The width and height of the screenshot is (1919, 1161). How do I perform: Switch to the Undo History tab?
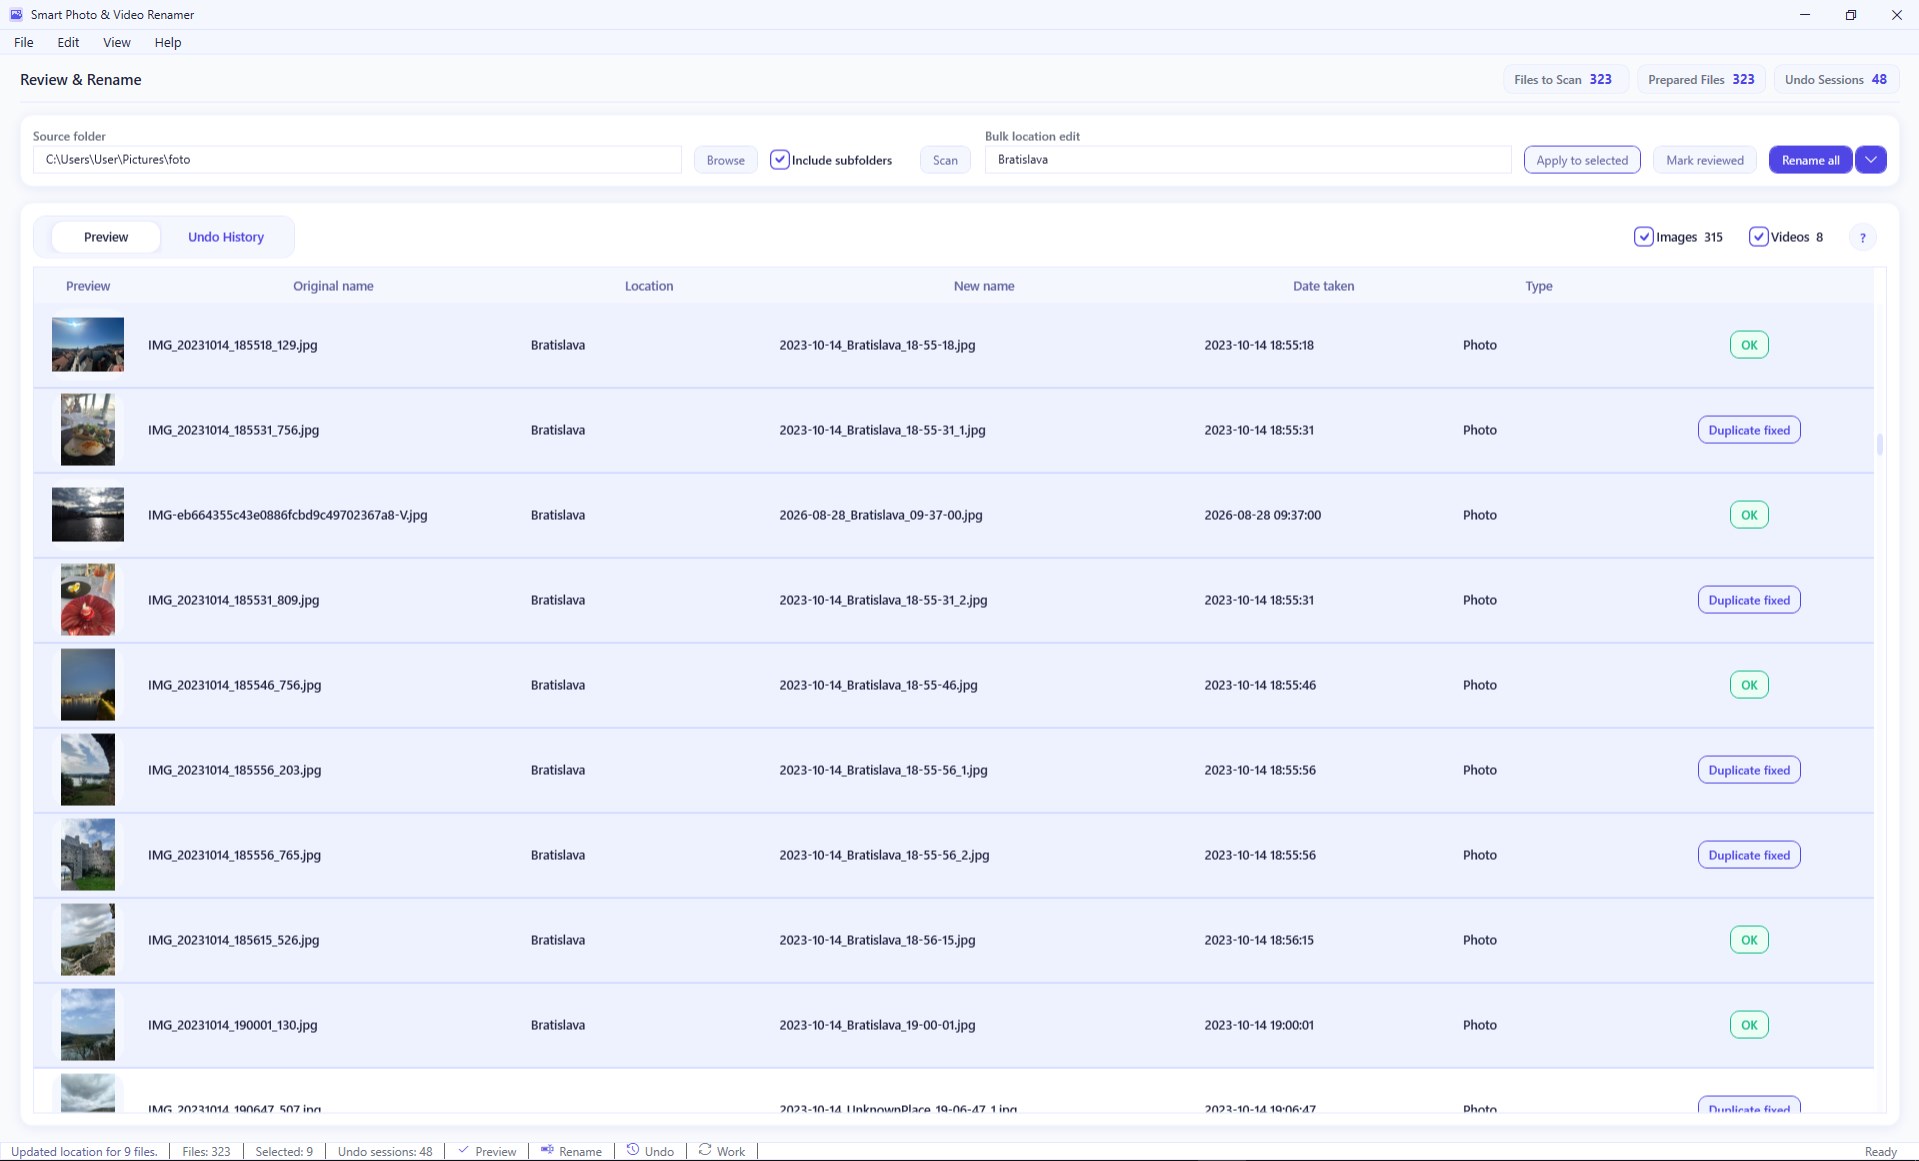point(226,237)
